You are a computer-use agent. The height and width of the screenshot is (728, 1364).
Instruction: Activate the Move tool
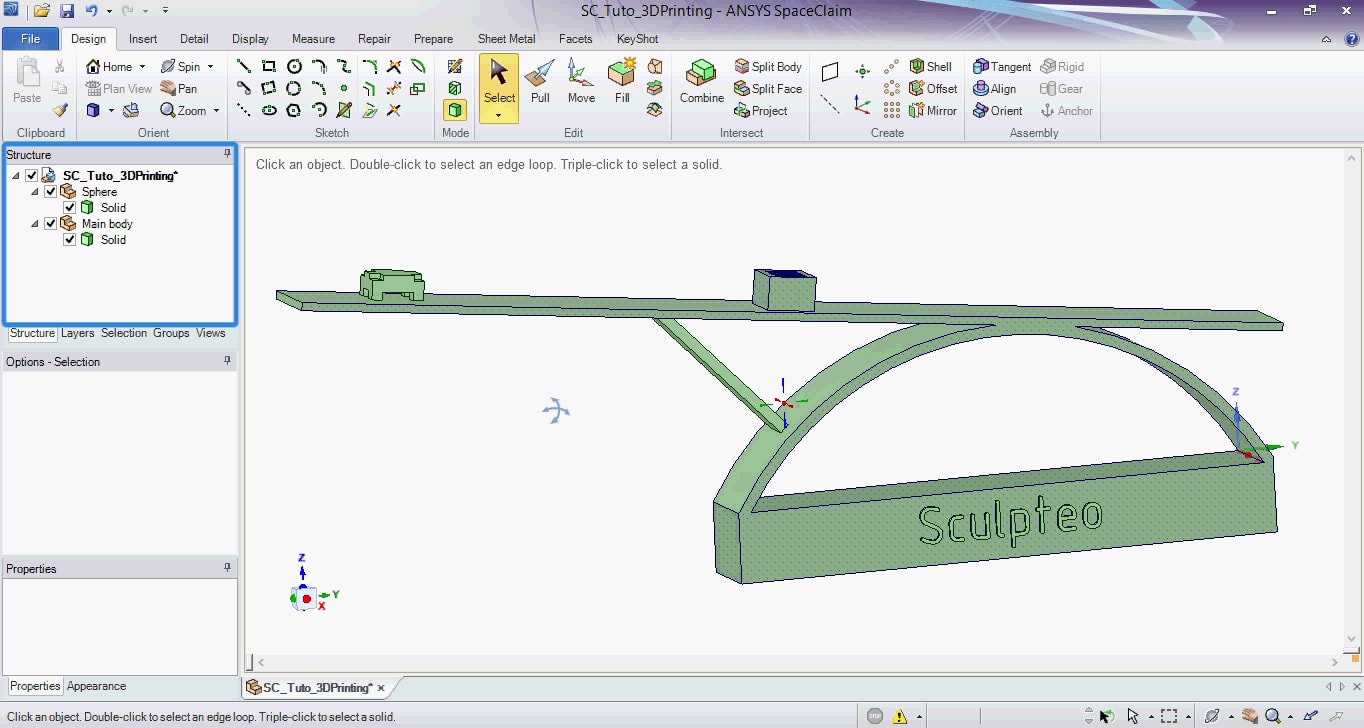pyautogui.click(x=581, y=81)
